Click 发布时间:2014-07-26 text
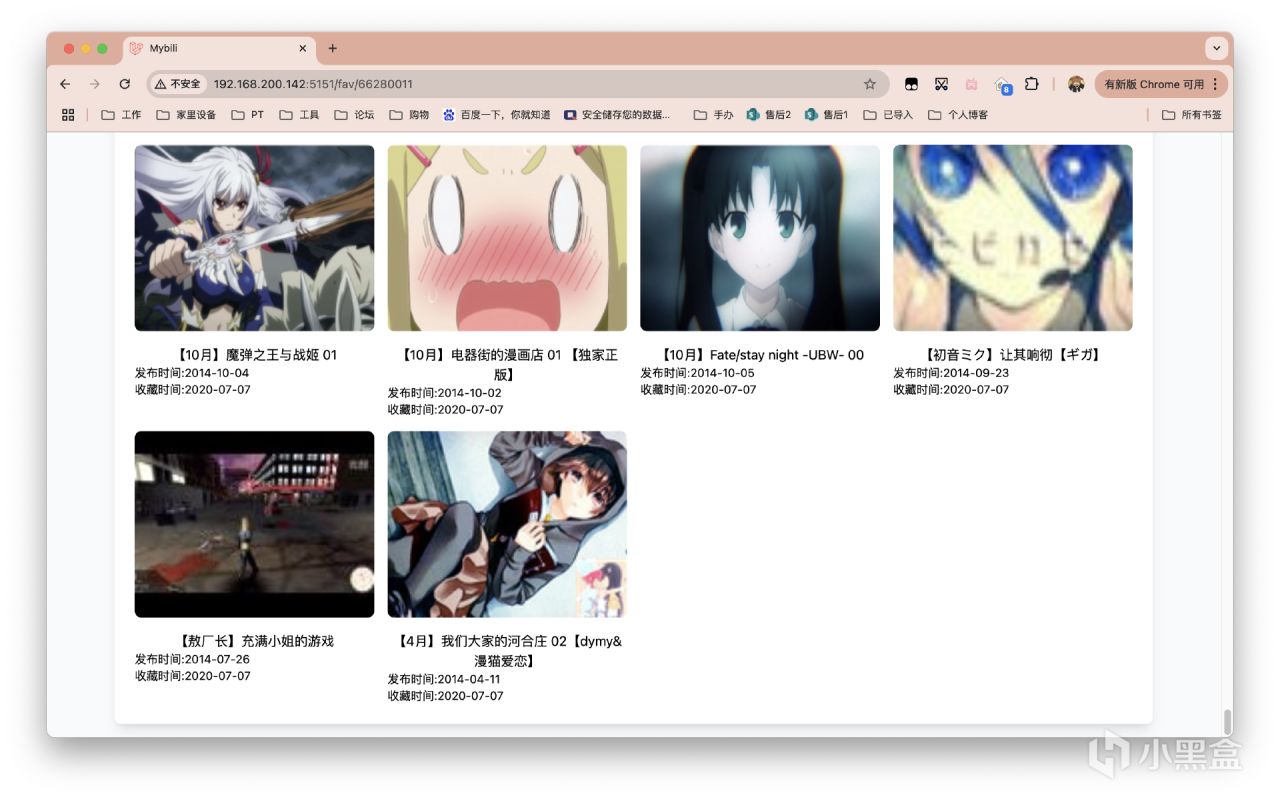 (192, 659)
